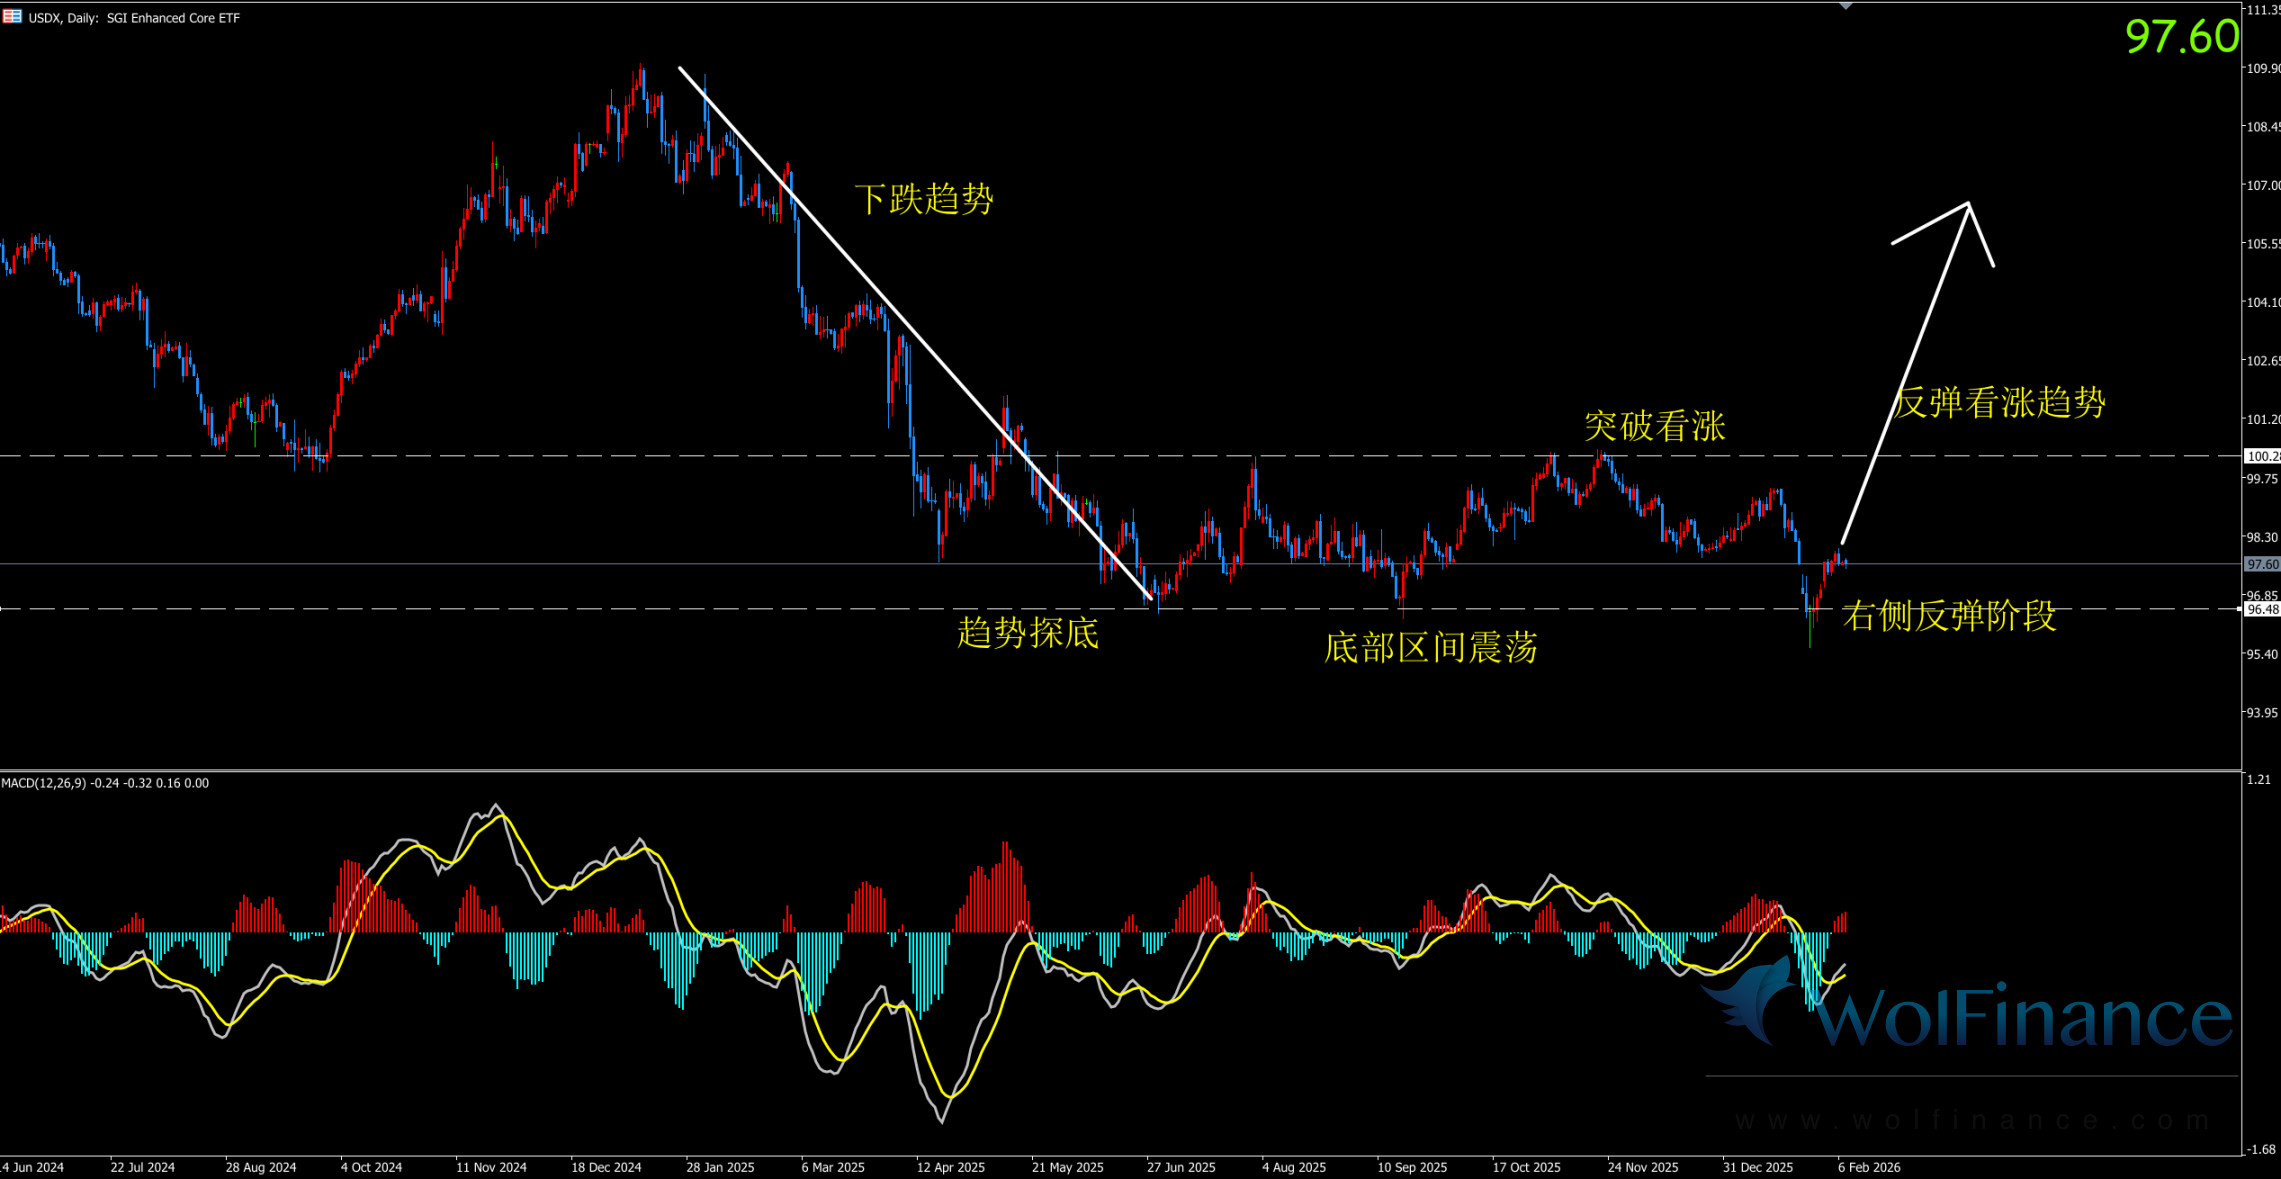The width and height of the screenshot is (2281, 1179).
Task: Select the 突破看涨 text label
Action: coord(1654,426)
